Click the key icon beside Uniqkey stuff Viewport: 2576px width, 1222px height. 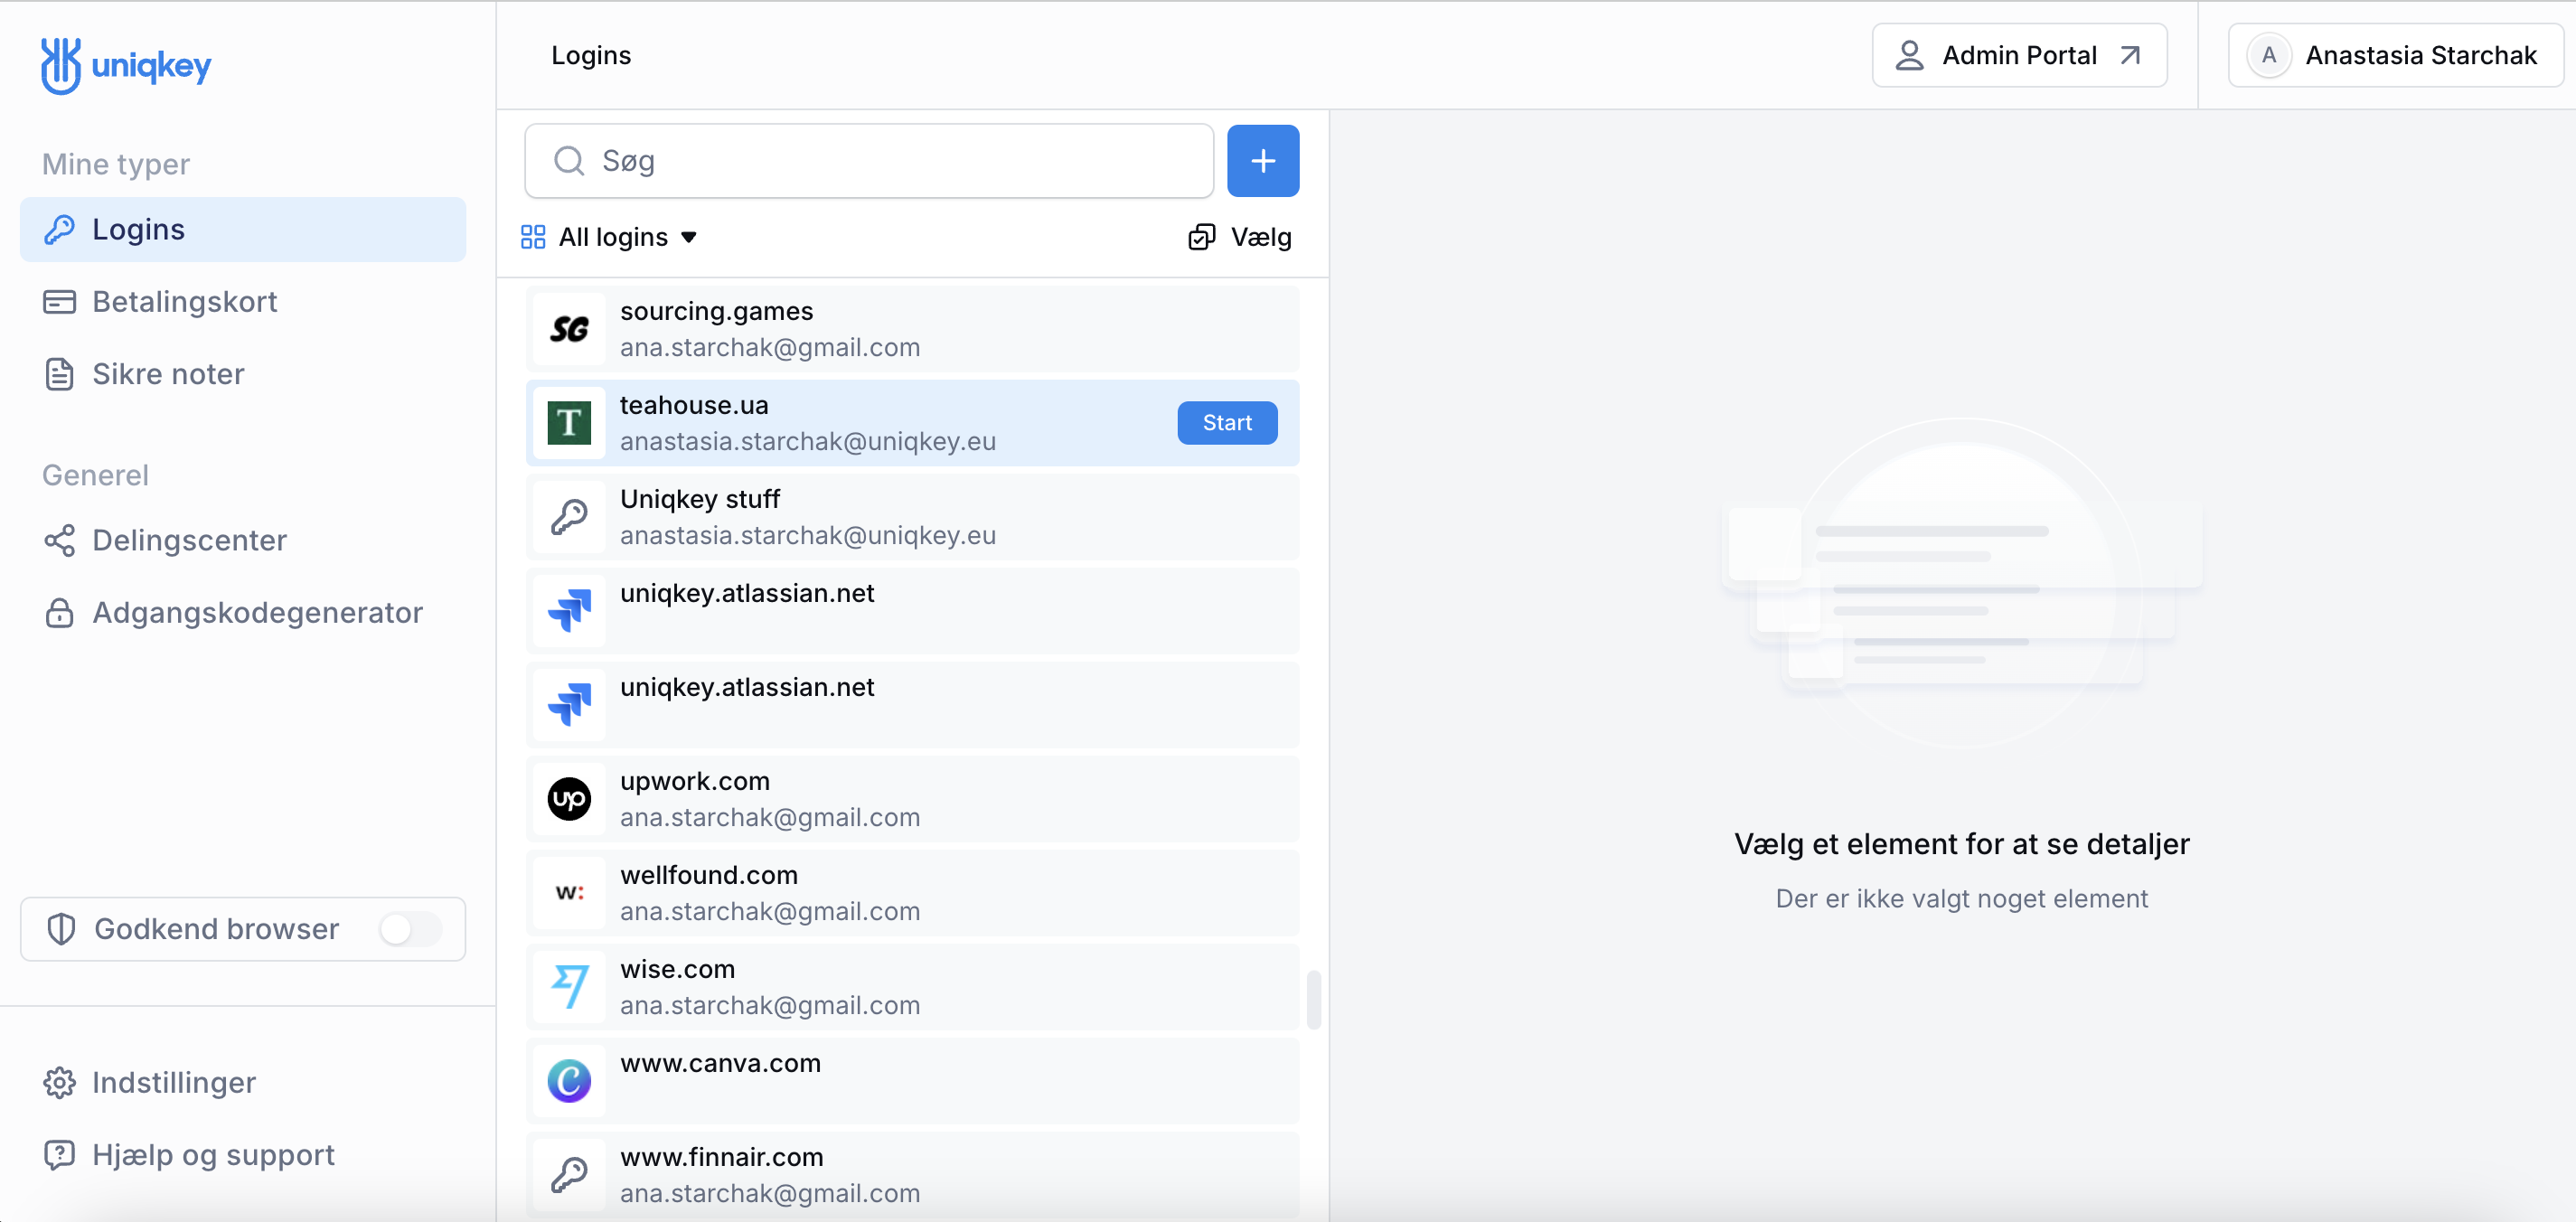coord(569,517)
